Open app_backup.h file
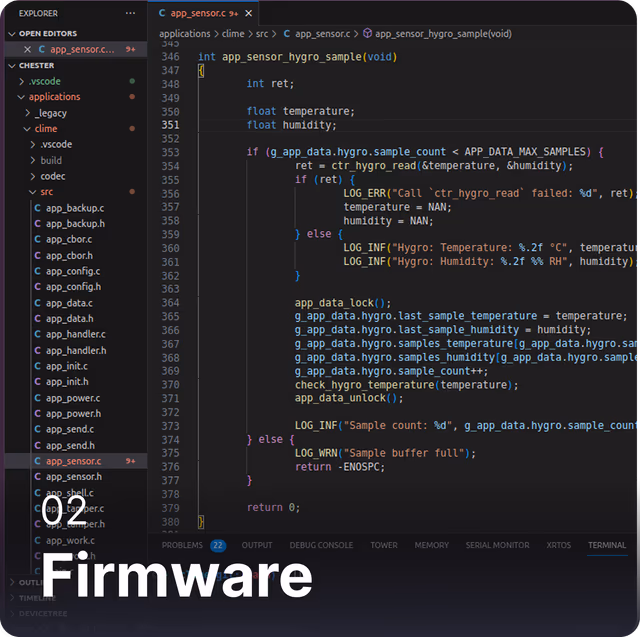 pyautogui.click(x=75, y=224)
